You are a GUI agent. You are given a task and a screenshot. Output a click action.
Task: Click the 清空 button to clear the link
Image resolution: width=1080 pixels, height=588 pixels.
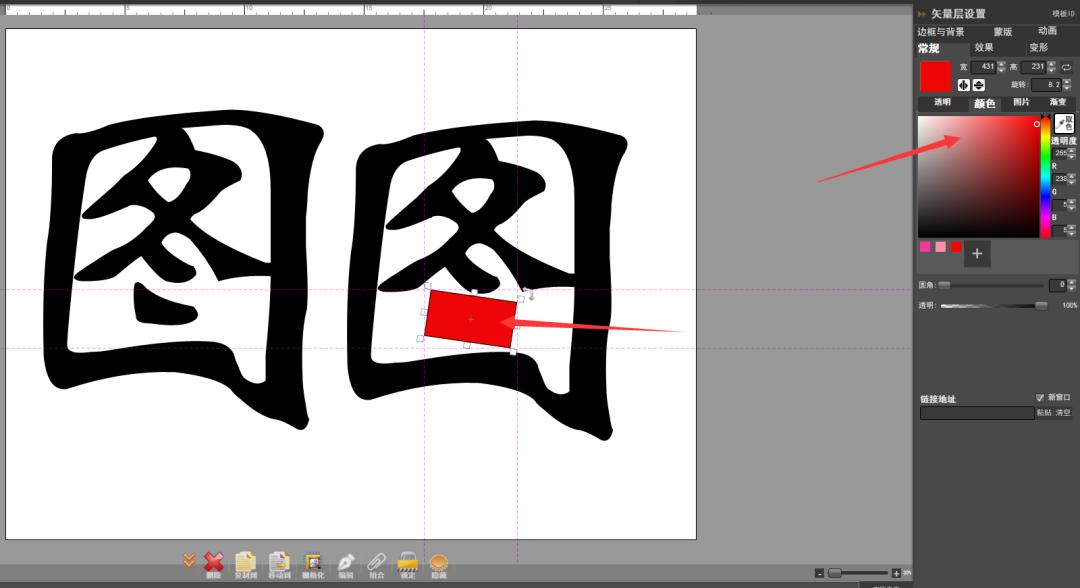tap(1063, 412)
